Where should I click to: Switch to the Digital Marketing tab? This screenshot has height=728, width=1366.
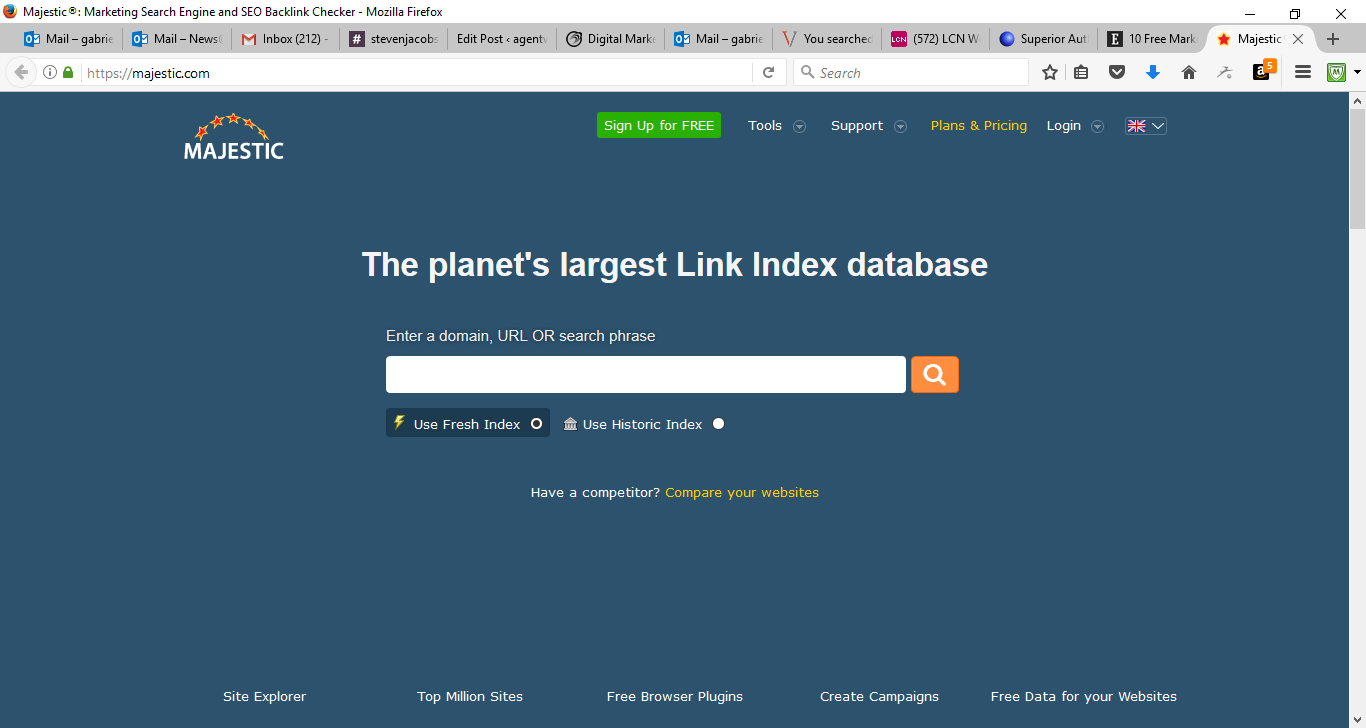(610, 39)
